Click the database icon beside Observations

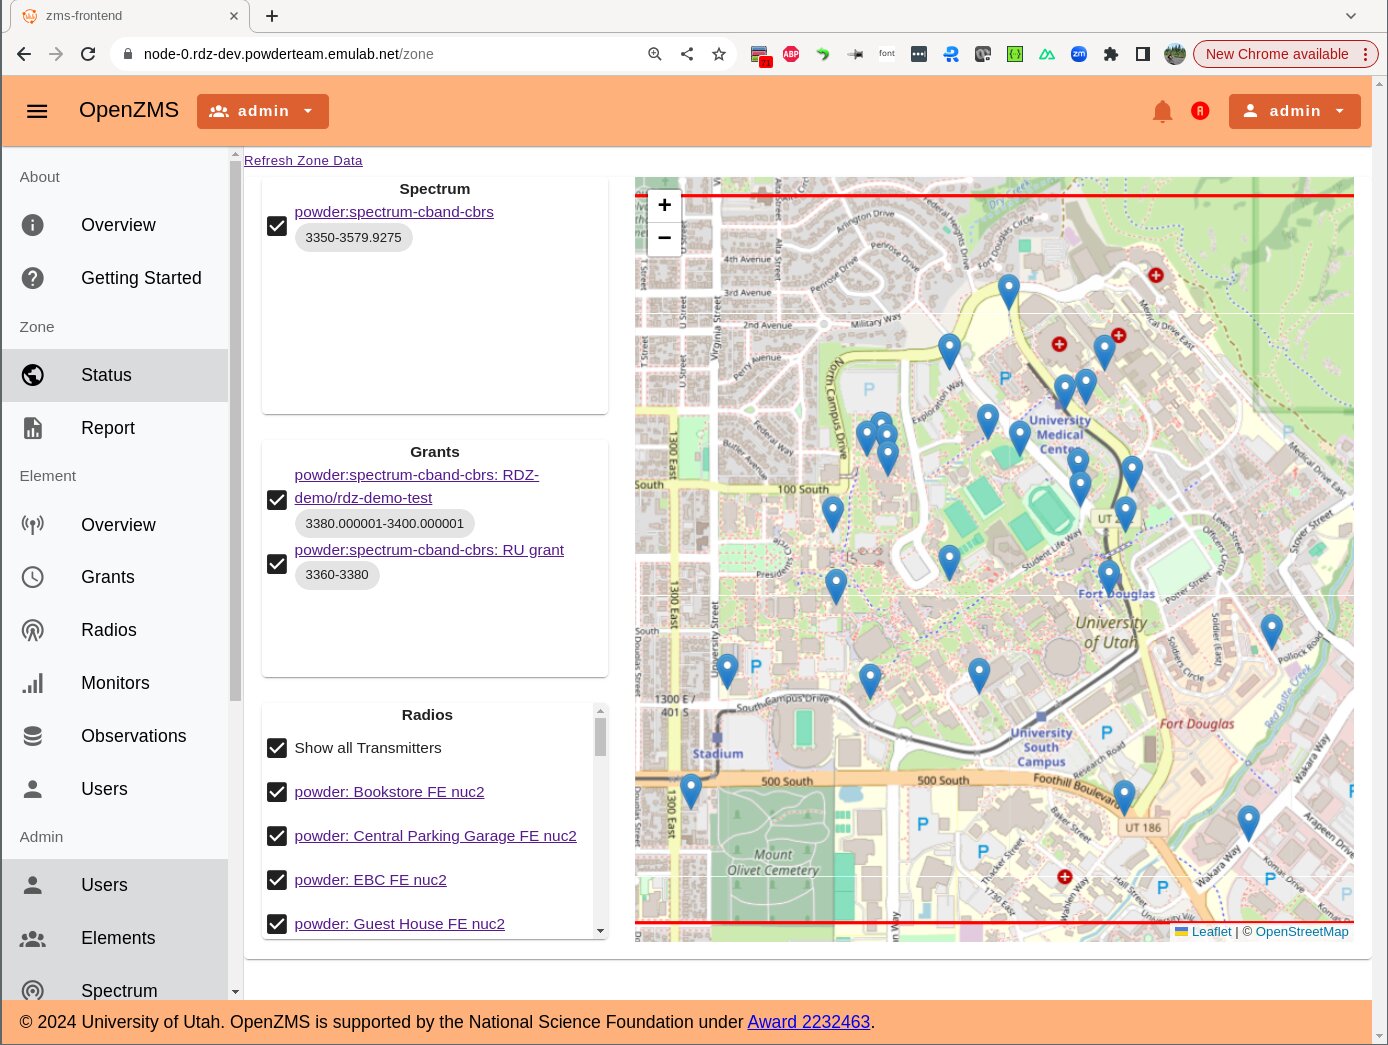coord(33,736)
